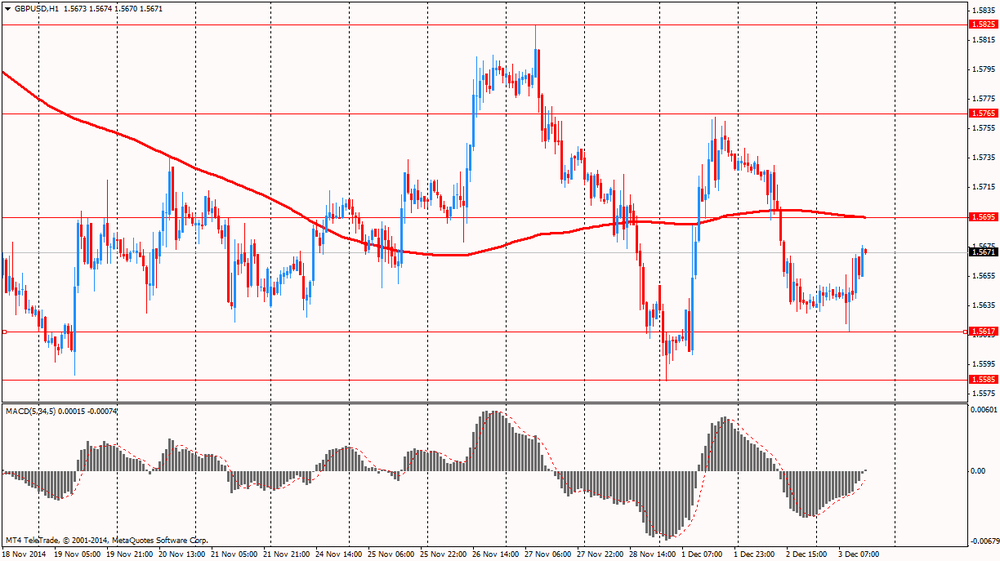The image size is (1000, 561).
Task: Select the red 1.5585 price level label
Action: point(983,379)
